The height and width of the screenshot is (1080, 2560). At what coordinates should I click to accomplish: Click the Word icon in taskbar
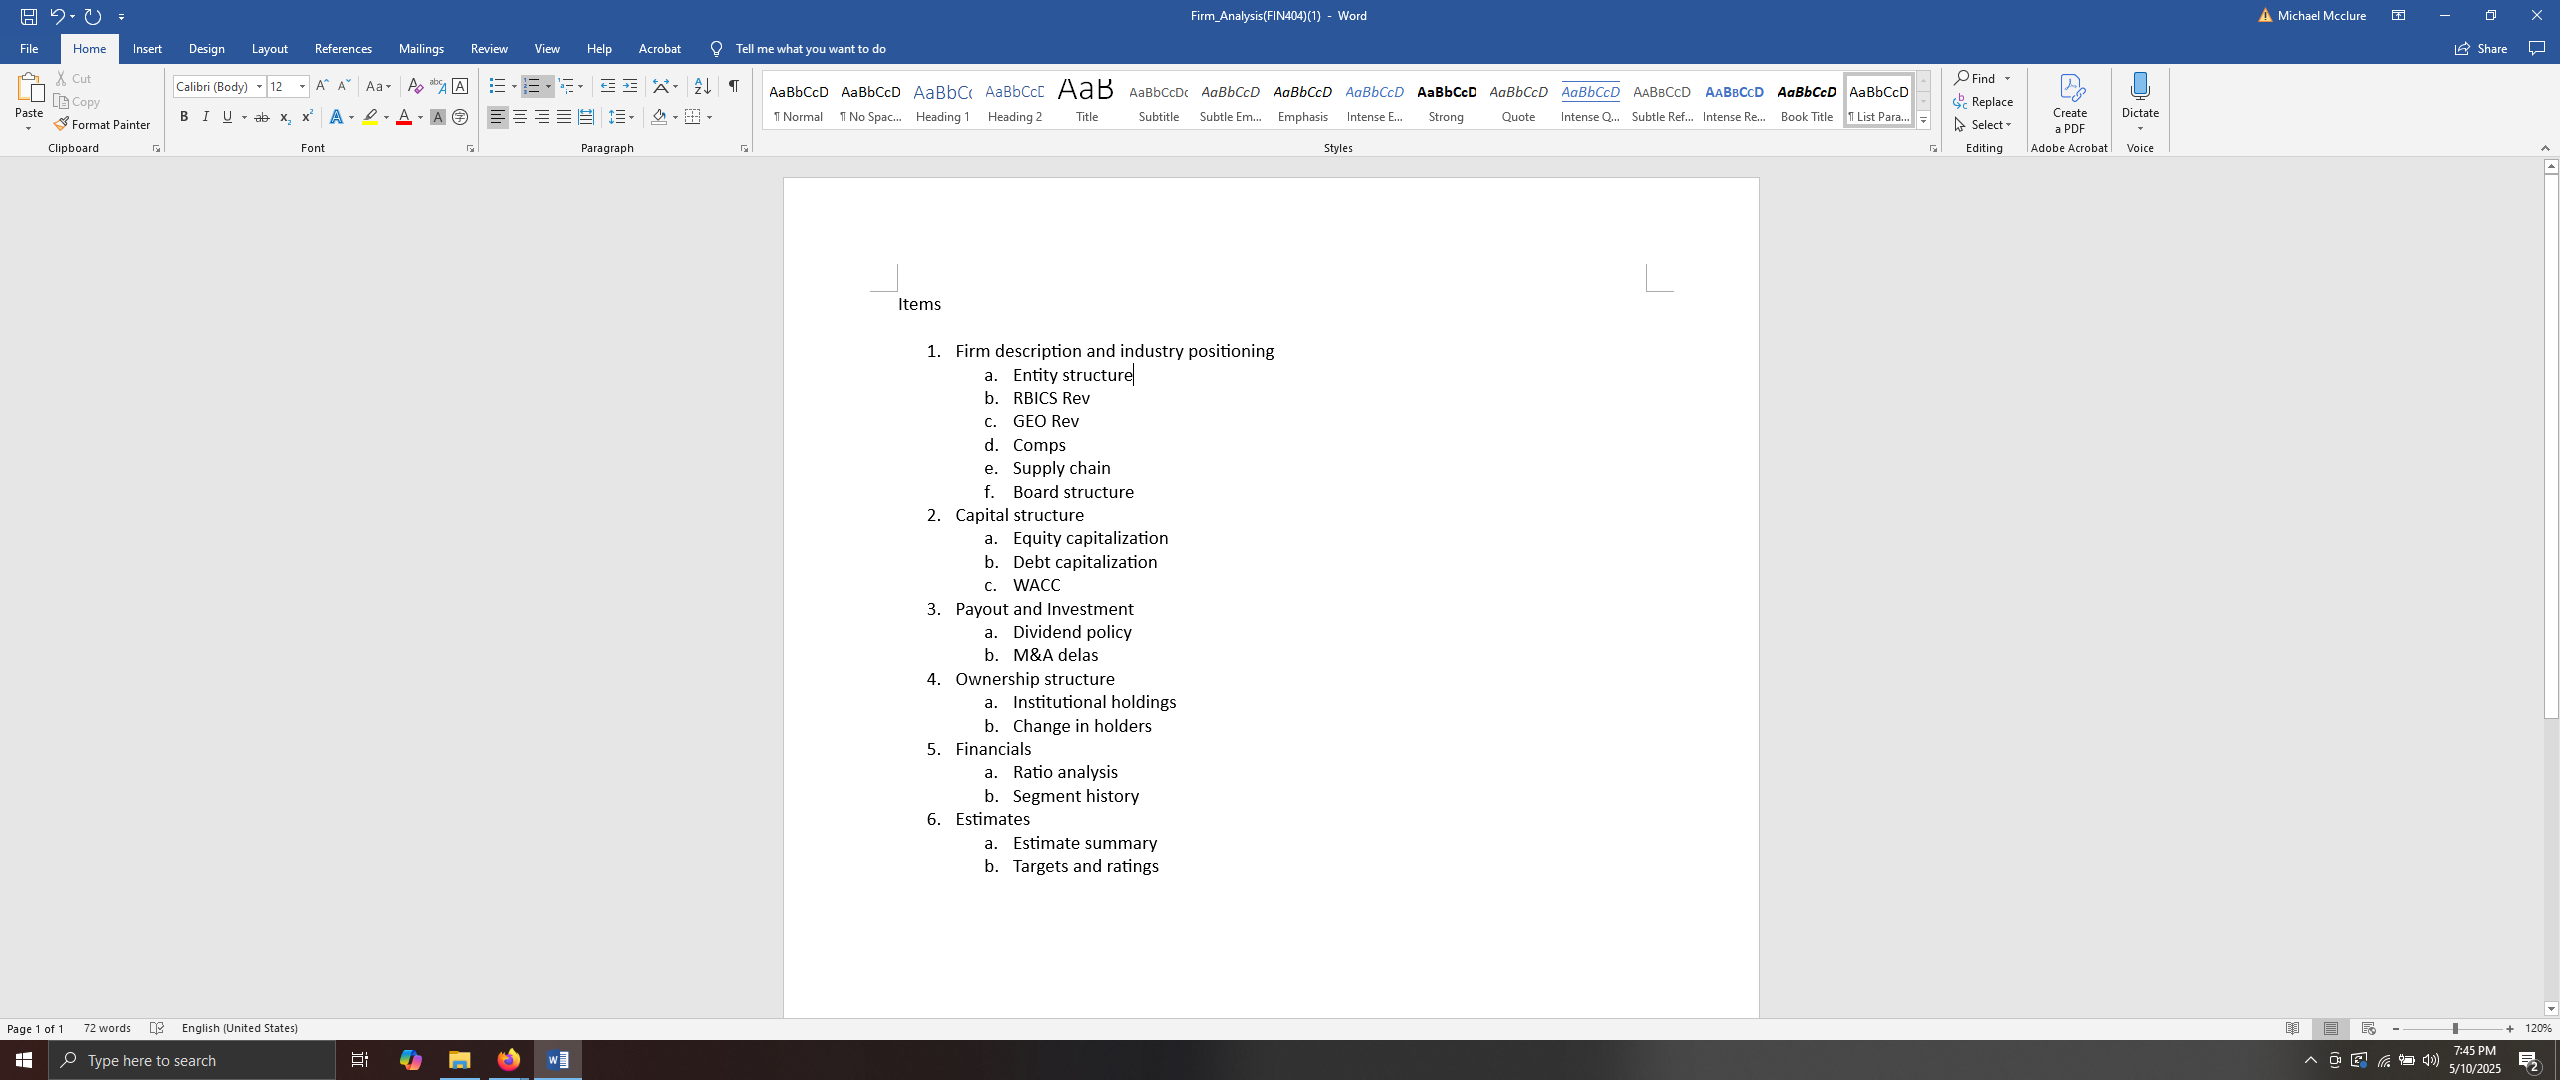[x=558, y=1060]
